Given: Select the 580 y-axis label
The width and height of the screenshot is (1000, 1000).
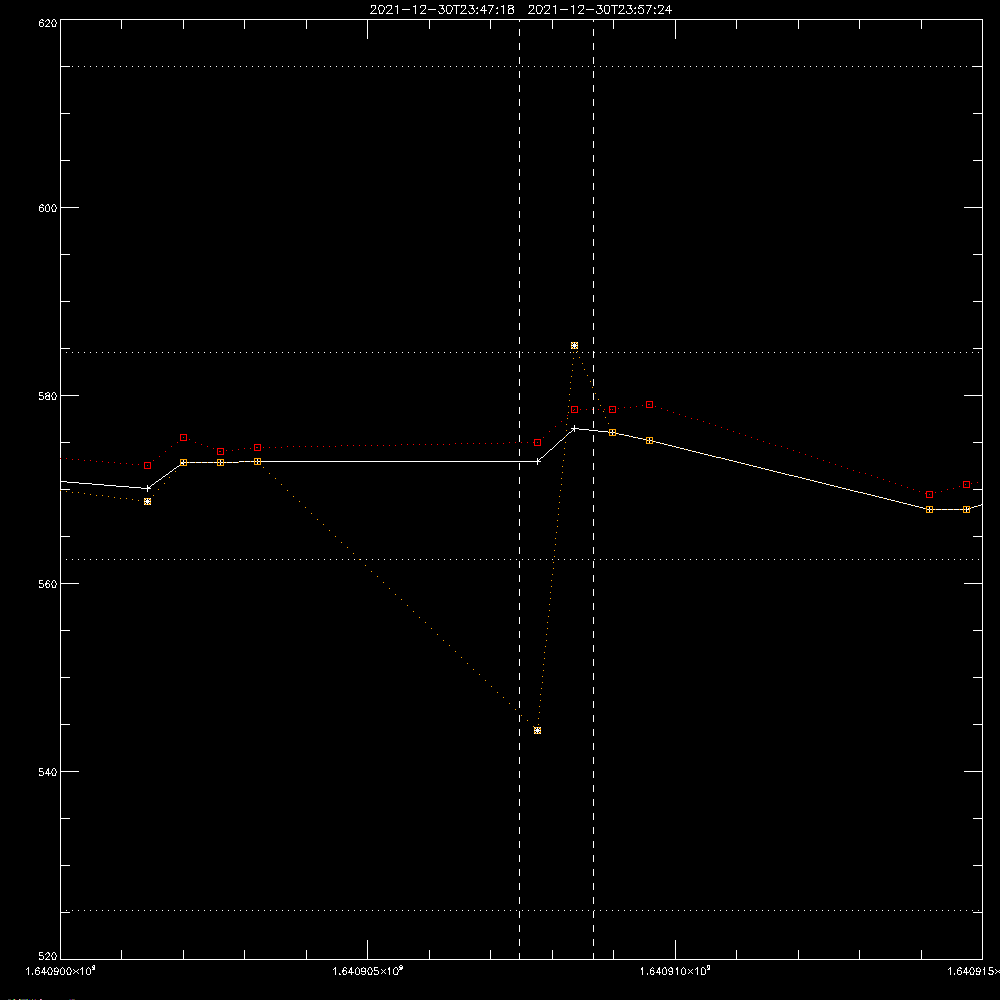Looking at the screenshot, I should (x=48, y=396).
